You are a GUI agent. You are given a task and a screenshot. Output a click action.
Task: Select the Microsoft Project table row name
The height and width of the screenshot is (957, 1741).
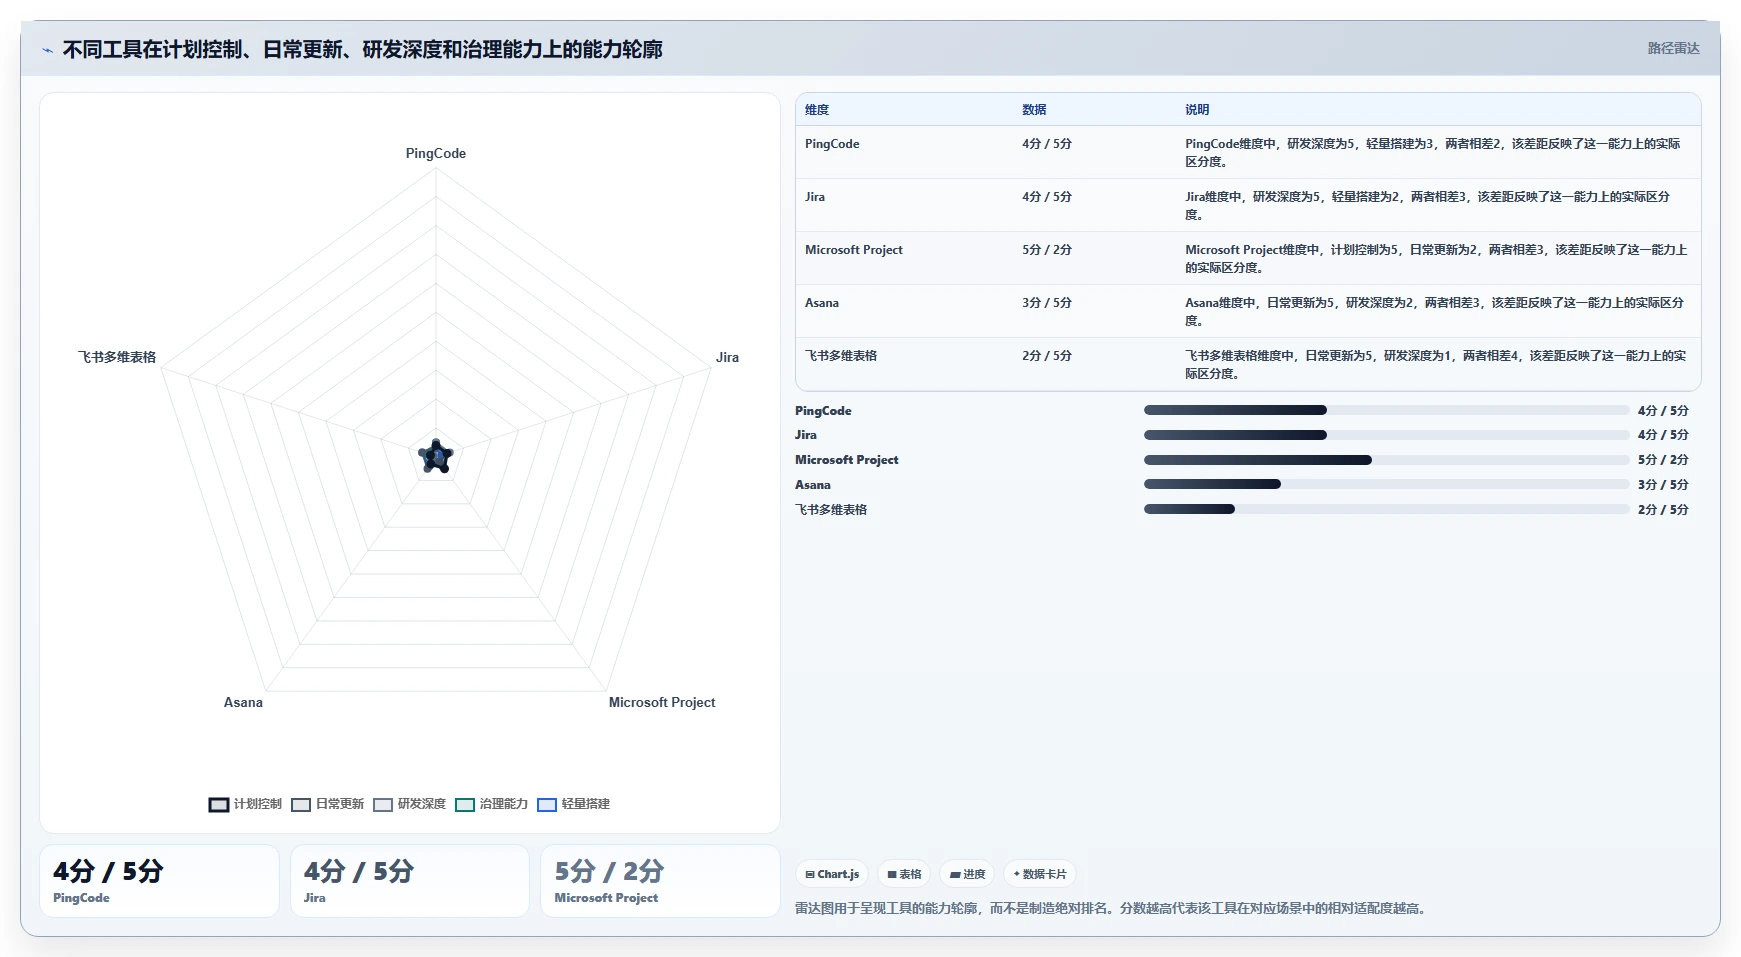click(853, 250)
